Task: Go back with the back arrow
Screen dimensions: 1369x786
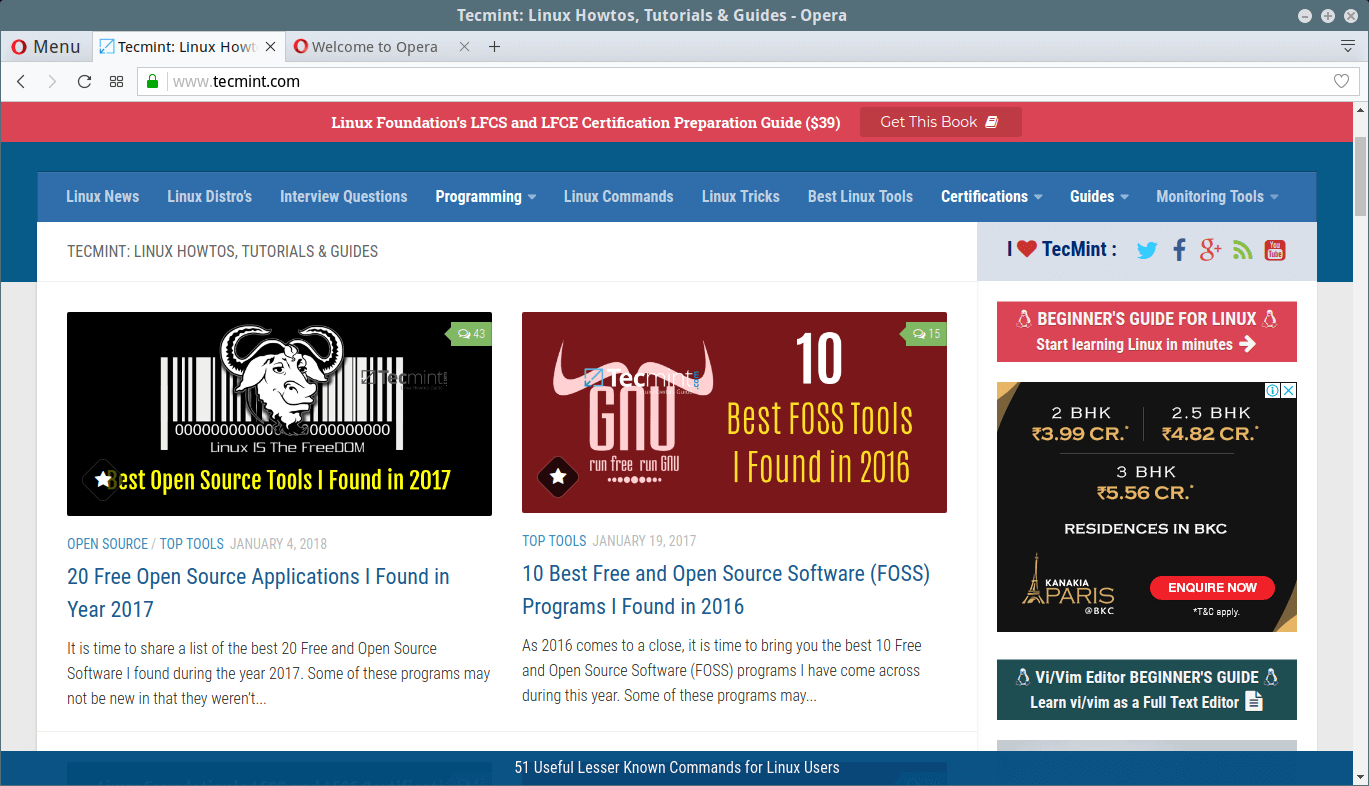Action: (21, 82)
